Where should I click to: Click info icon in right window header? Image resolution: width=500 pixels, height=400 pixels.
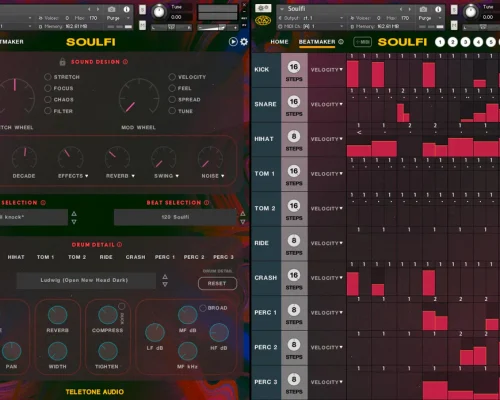(438, 9)
